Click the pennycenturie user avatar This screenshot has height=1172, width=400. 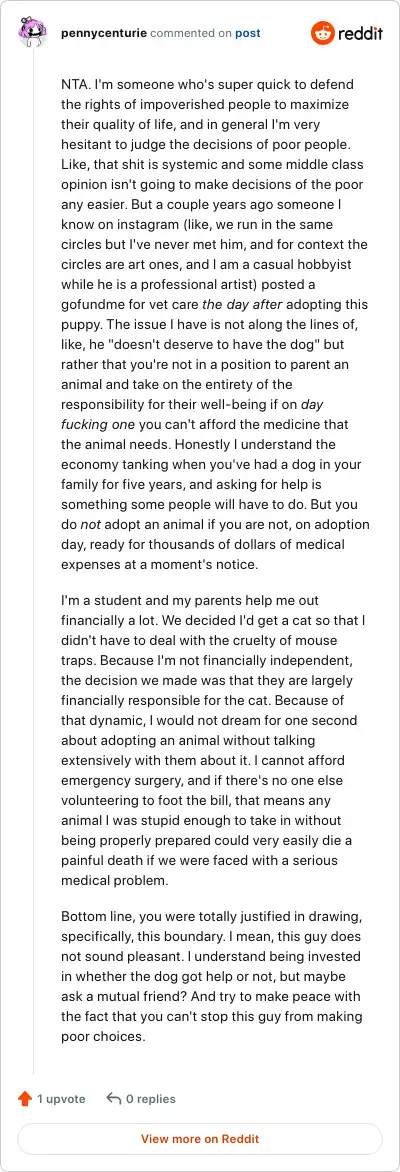33,33
